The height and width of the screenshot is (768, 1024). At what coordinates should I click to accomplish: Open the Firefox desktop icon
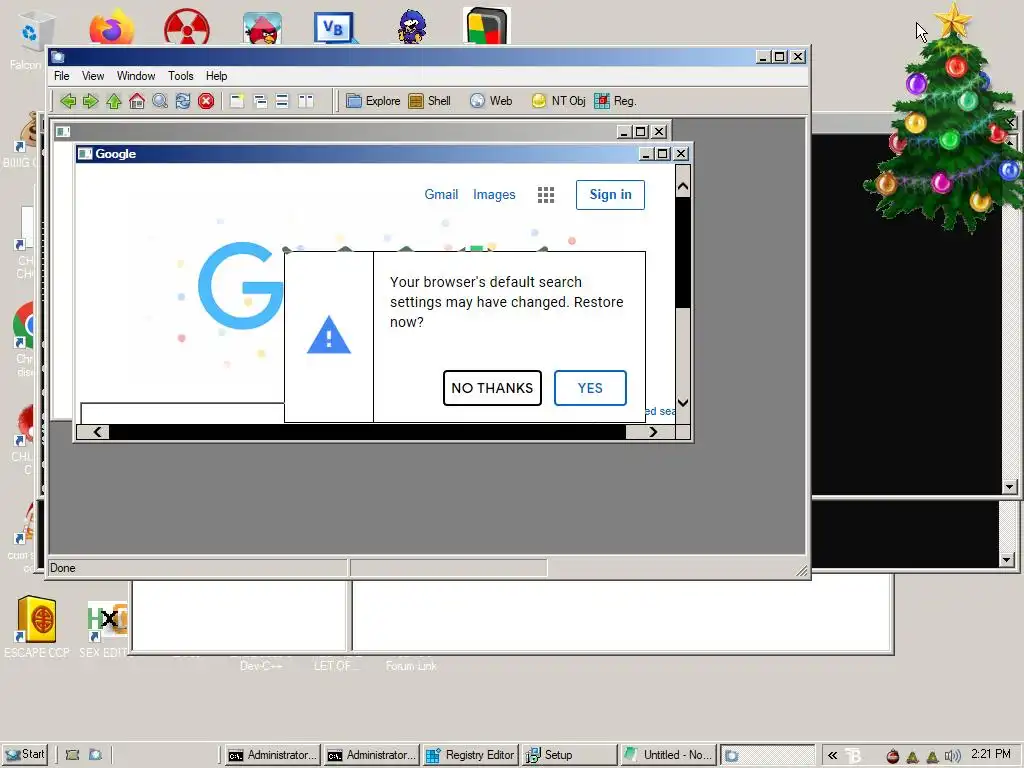[x=111, y=27]
